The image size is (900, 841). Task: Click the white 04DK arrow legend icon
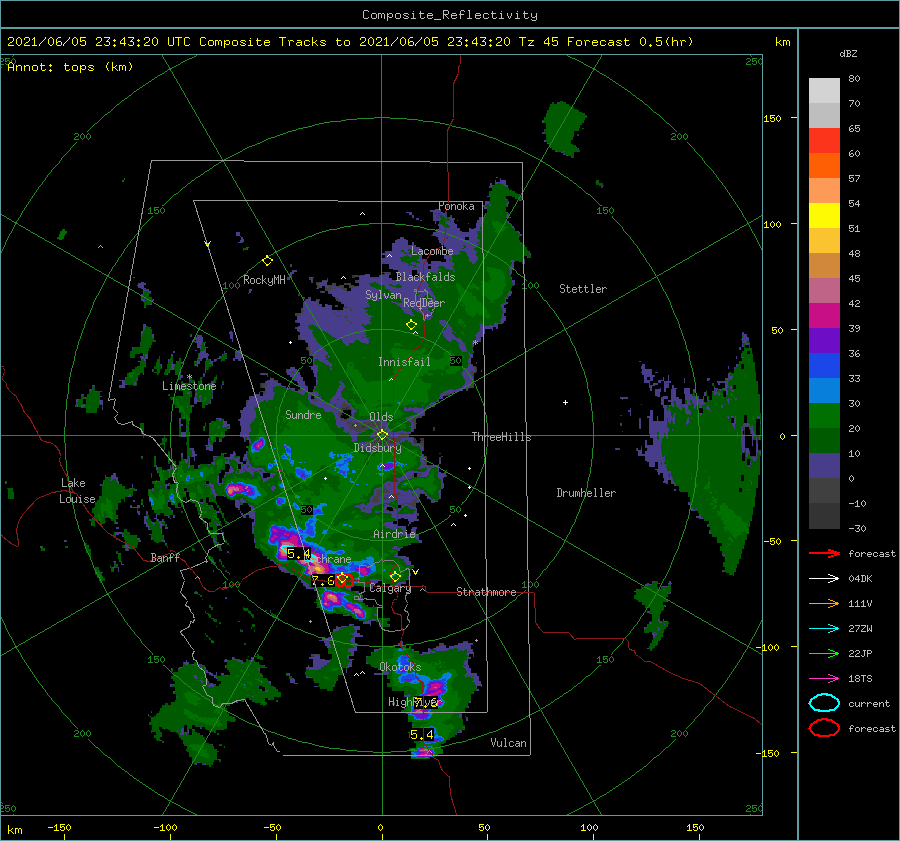(x=824, y=578)
